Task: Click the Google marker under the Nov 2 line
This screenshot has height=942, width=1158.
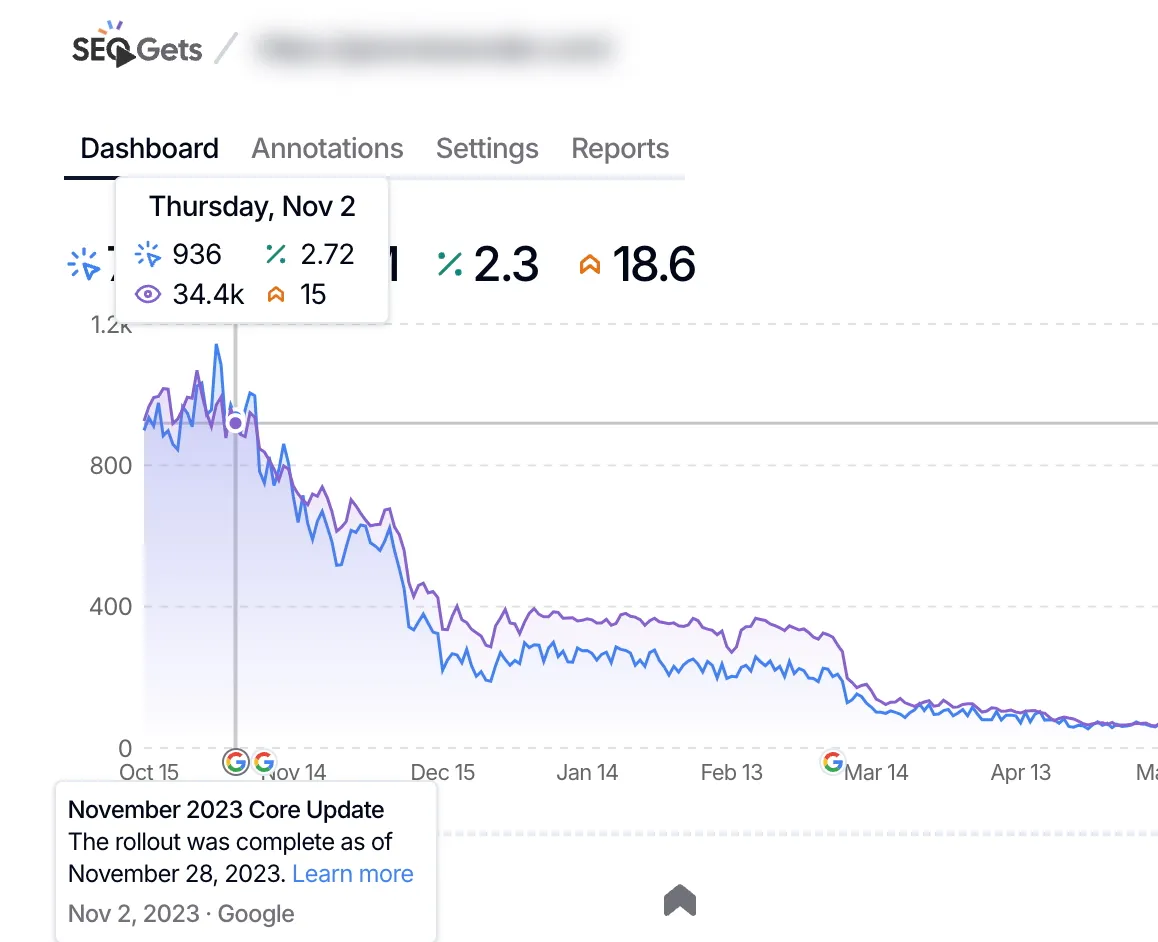Action: point(235,762)
